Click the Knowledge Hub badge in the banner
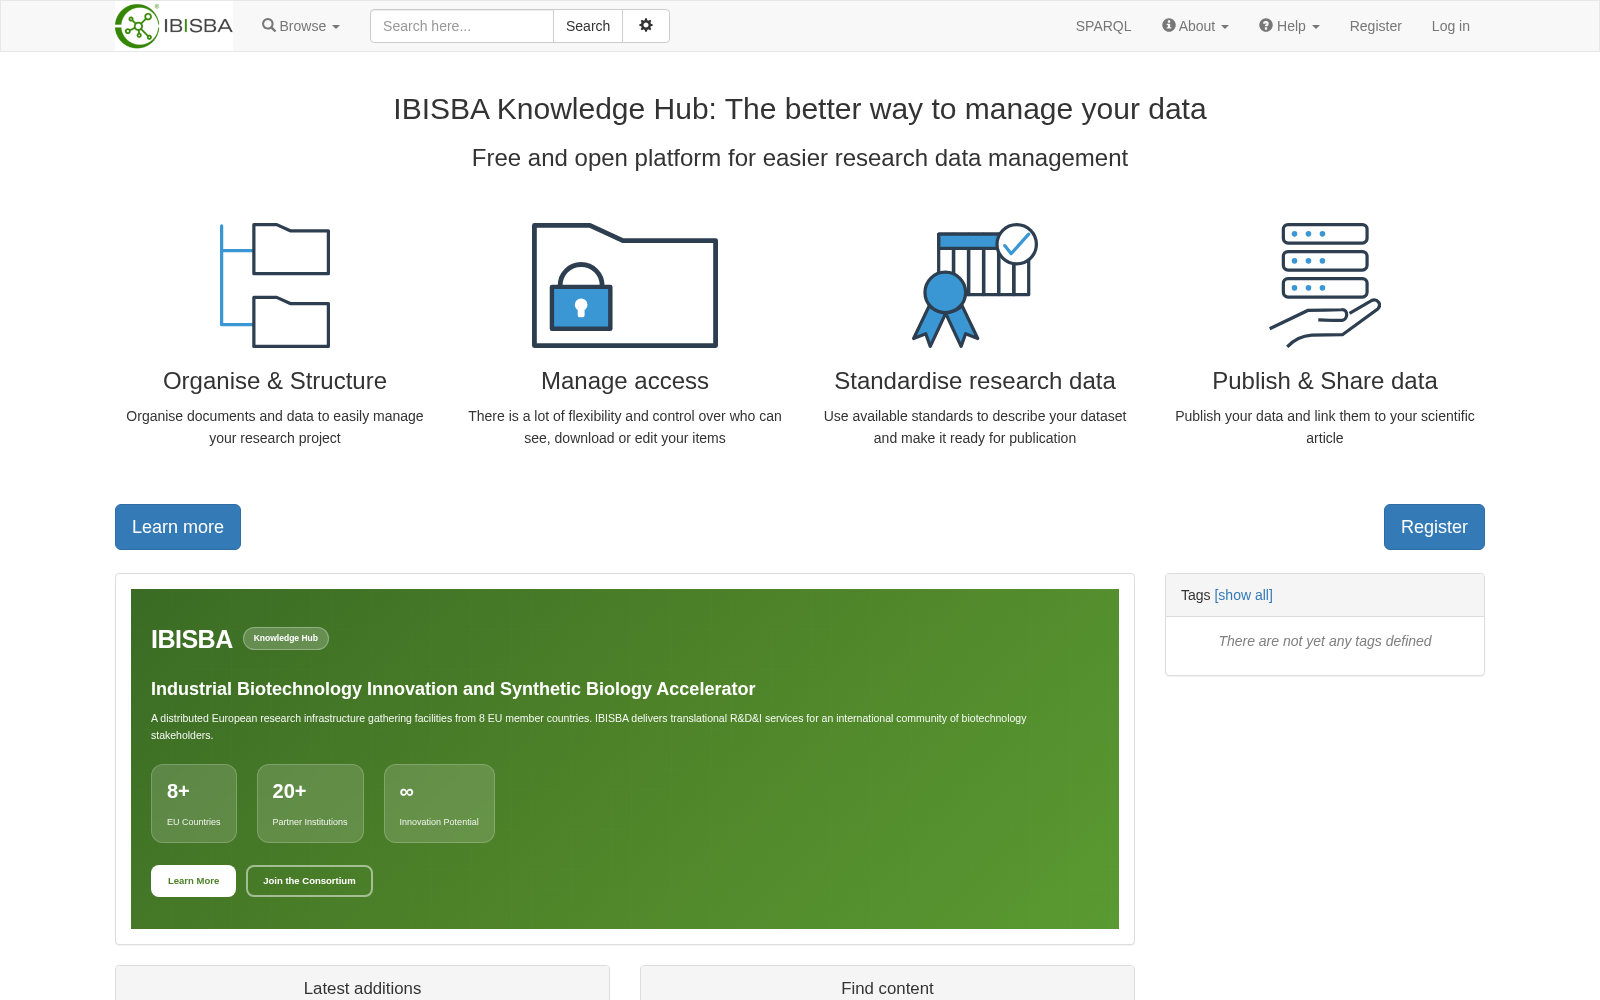 coord(286,638)
